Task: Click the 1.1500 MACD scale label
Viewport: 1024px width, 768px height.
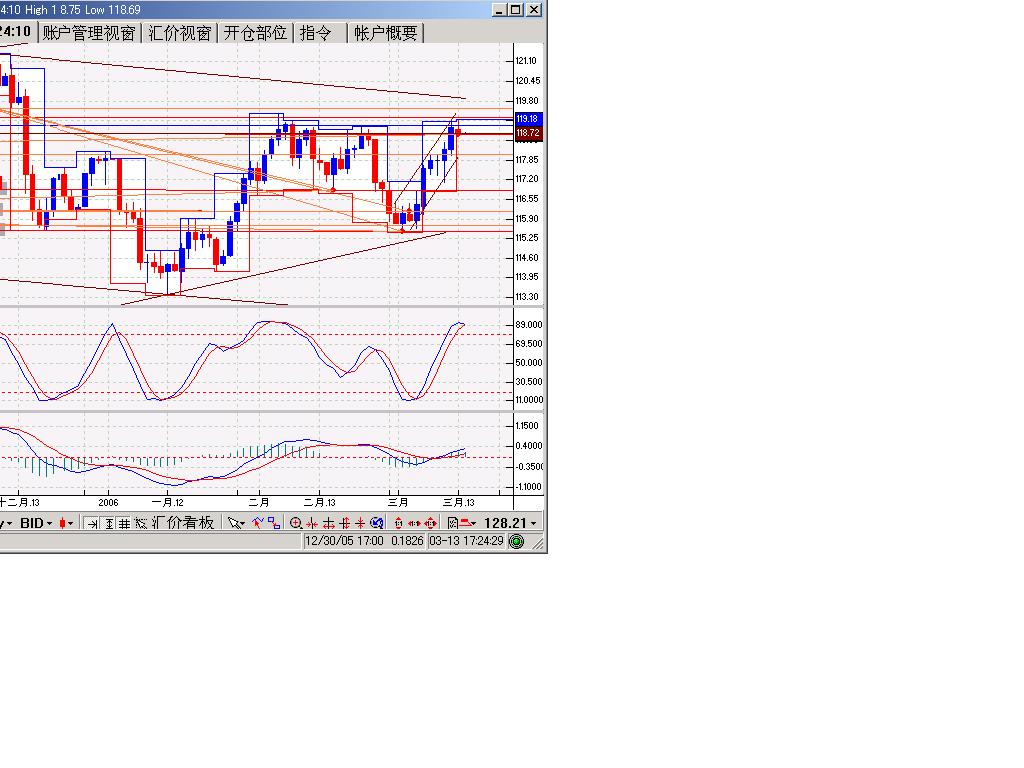Action: pyautogui.click(x=527, y=426)
